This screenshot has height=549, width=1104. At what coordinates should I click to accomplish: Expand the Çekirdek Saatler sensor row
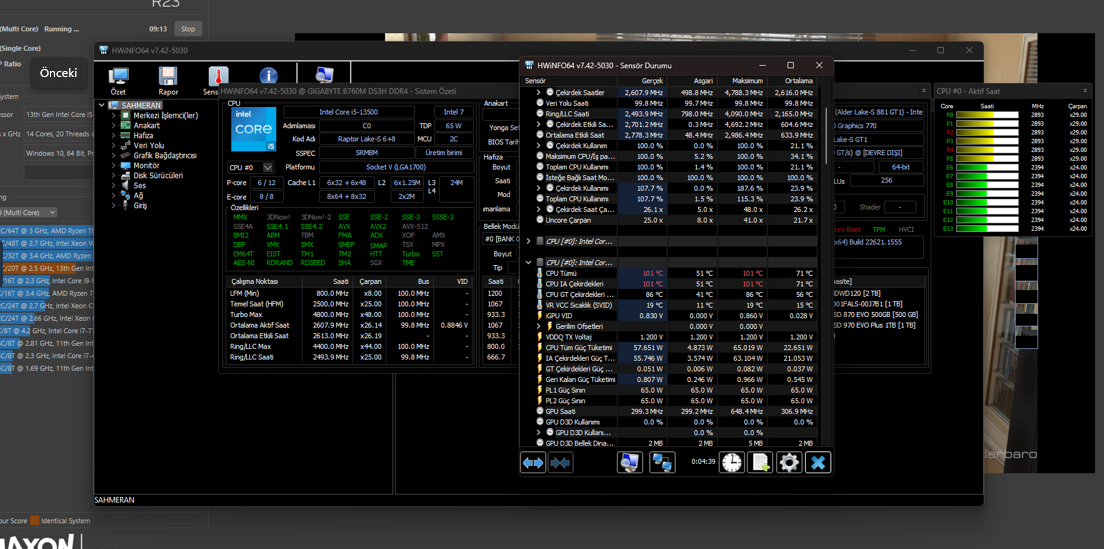(539, 92)
